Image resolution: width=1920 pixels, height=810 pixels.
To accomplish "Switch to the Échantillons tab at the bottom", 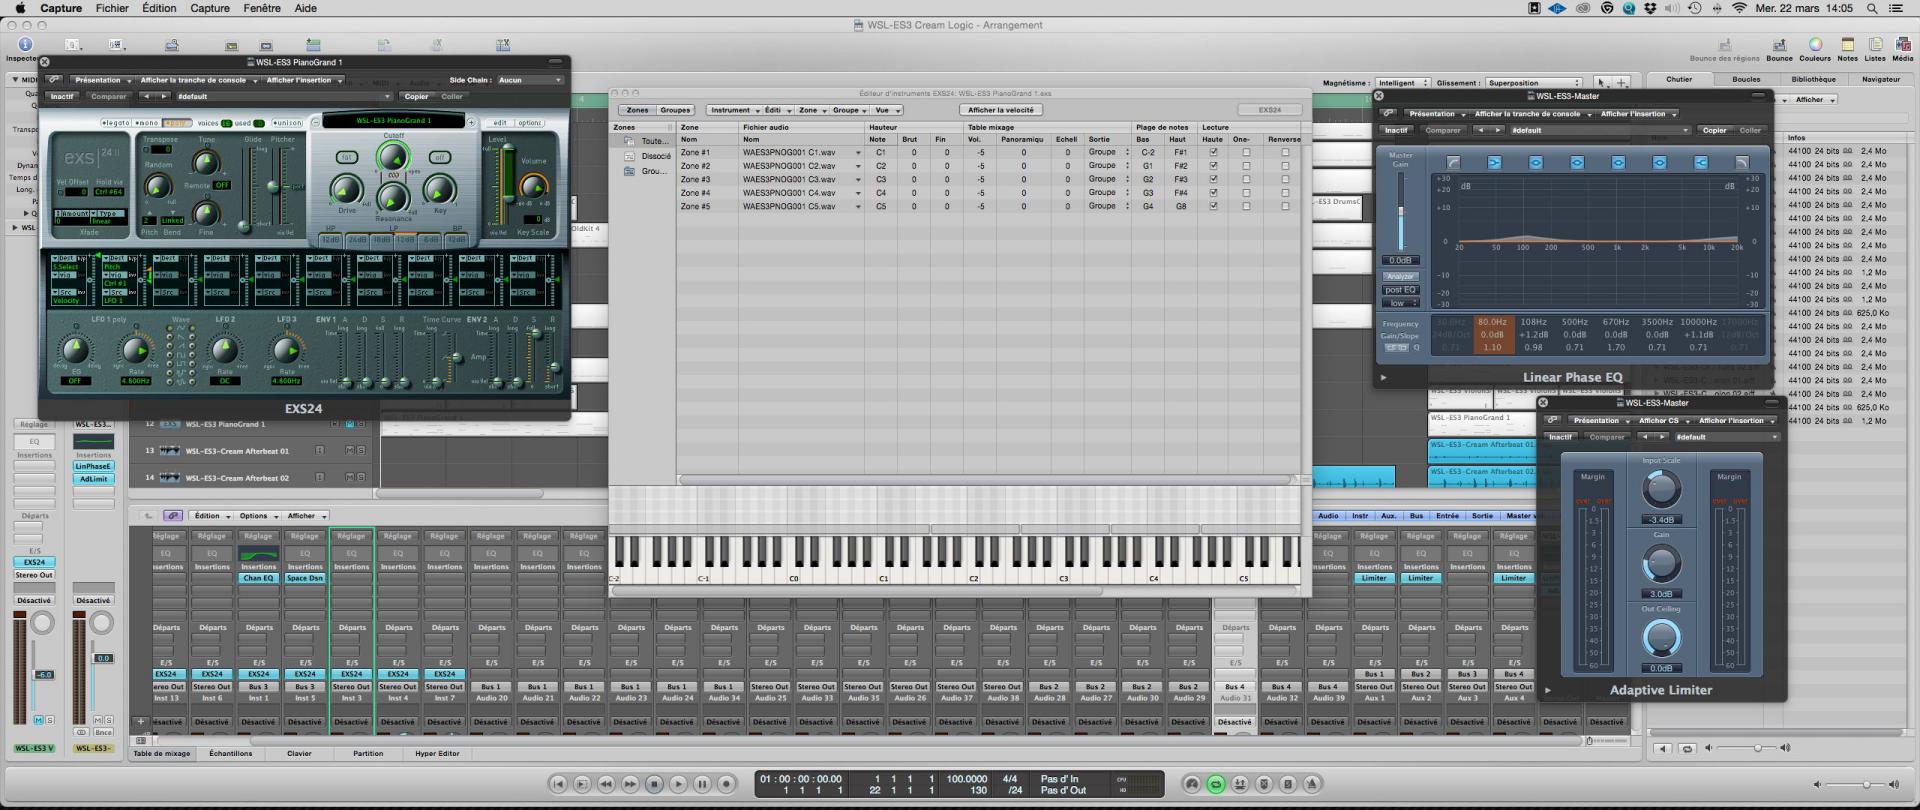I will click(231, 754).
